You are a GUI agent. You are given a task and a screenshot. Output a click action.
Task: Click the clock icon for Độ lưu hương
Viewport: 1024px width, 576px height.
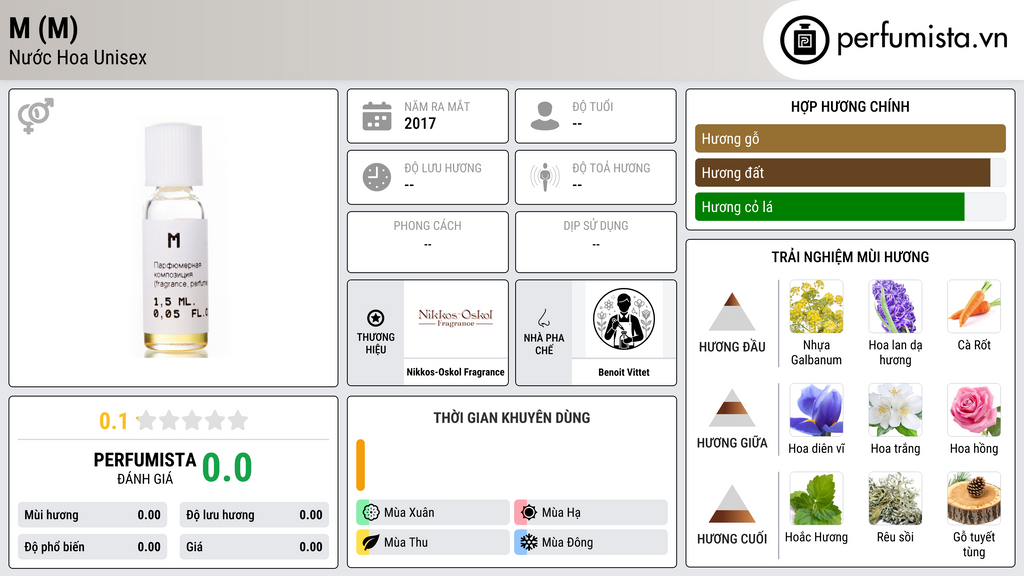pos(377,177)
